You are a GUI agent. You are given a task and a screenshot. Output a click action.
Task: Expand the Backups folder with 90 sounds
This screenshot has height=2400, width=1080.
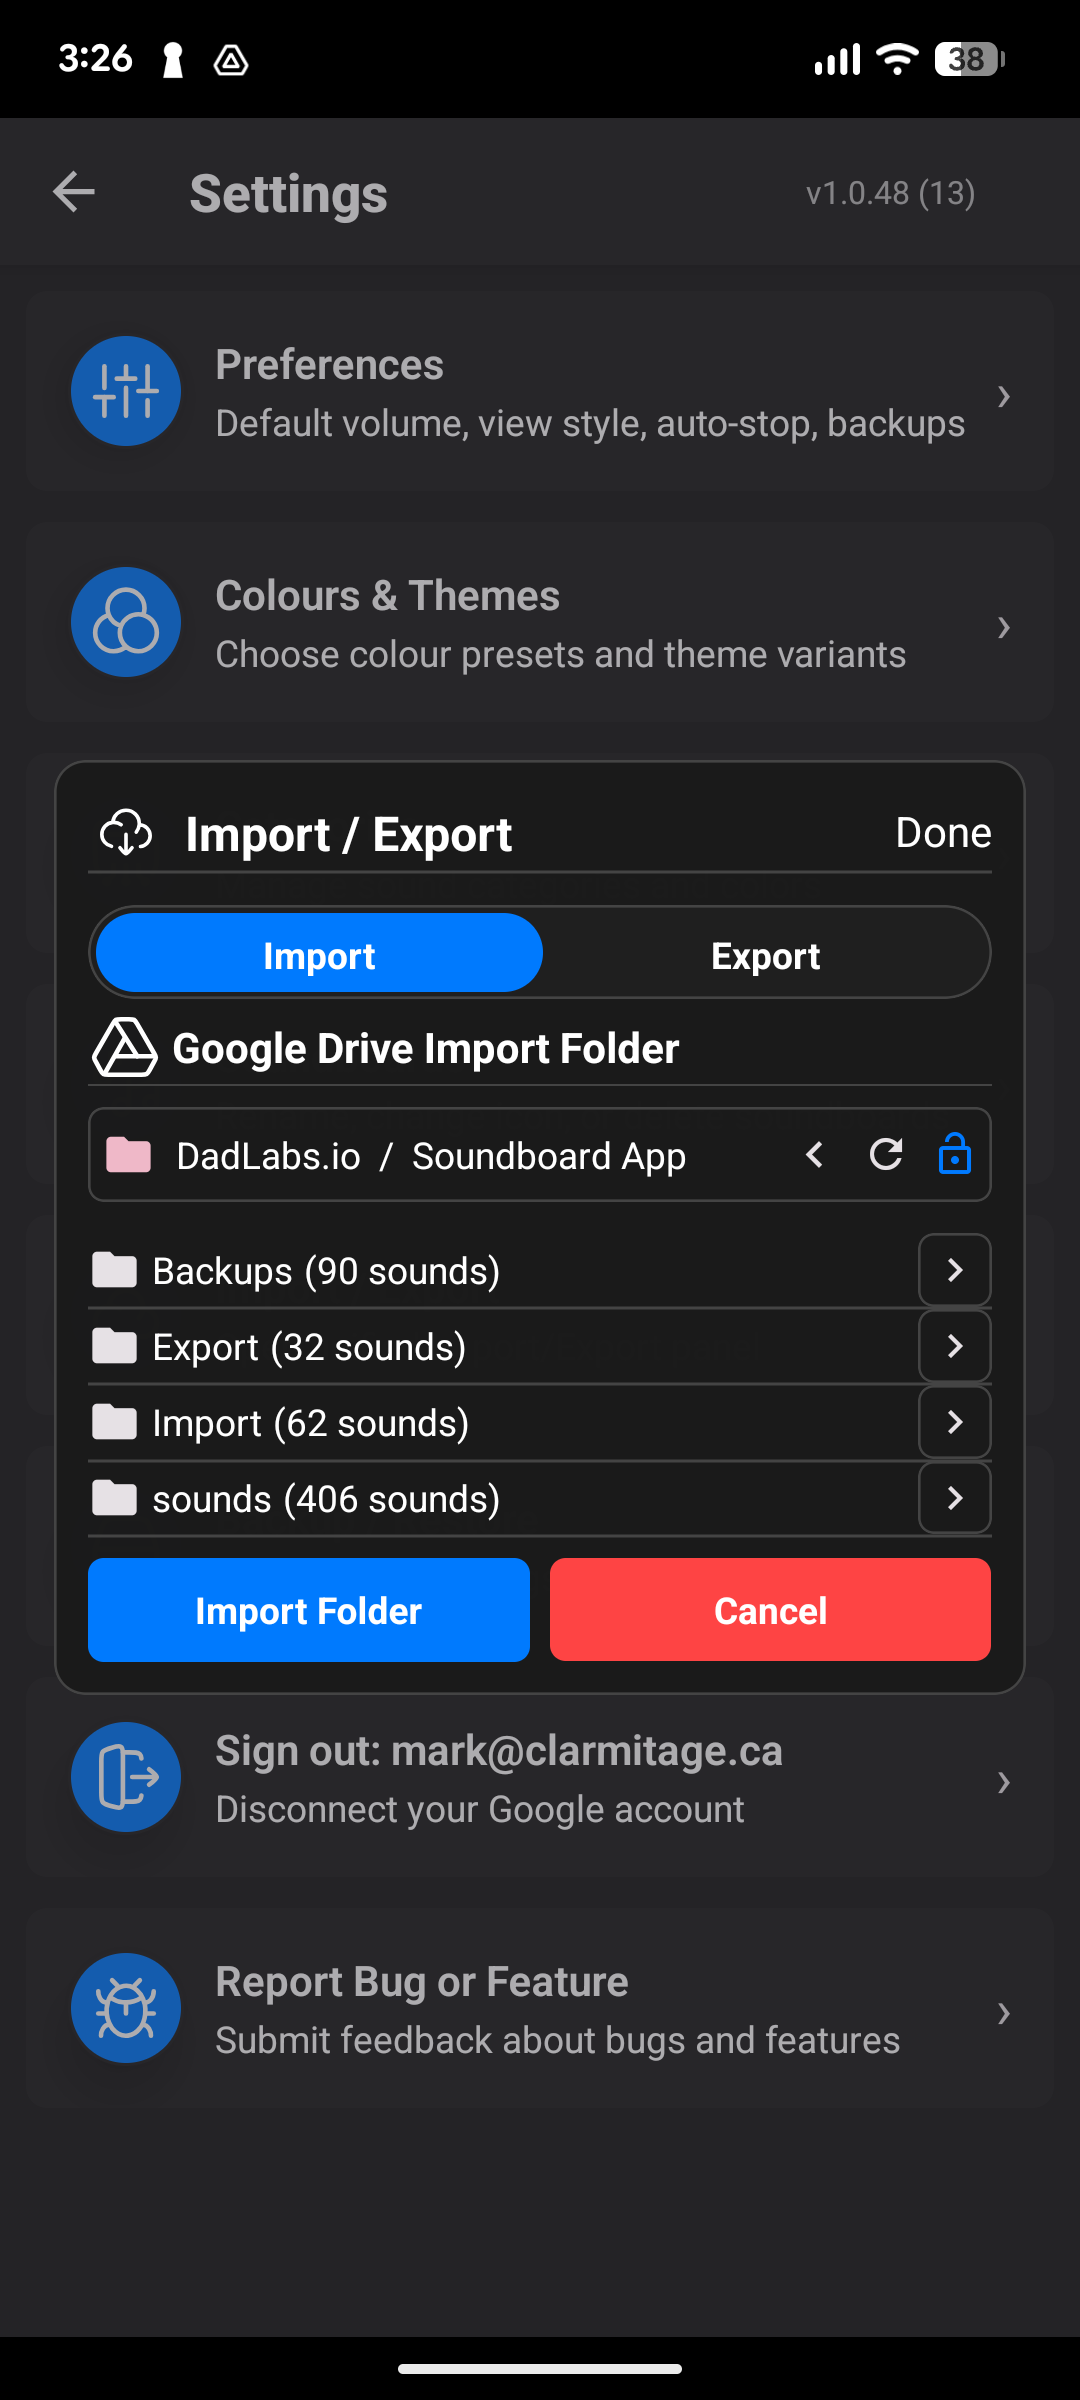click(x=954, y=1270)
